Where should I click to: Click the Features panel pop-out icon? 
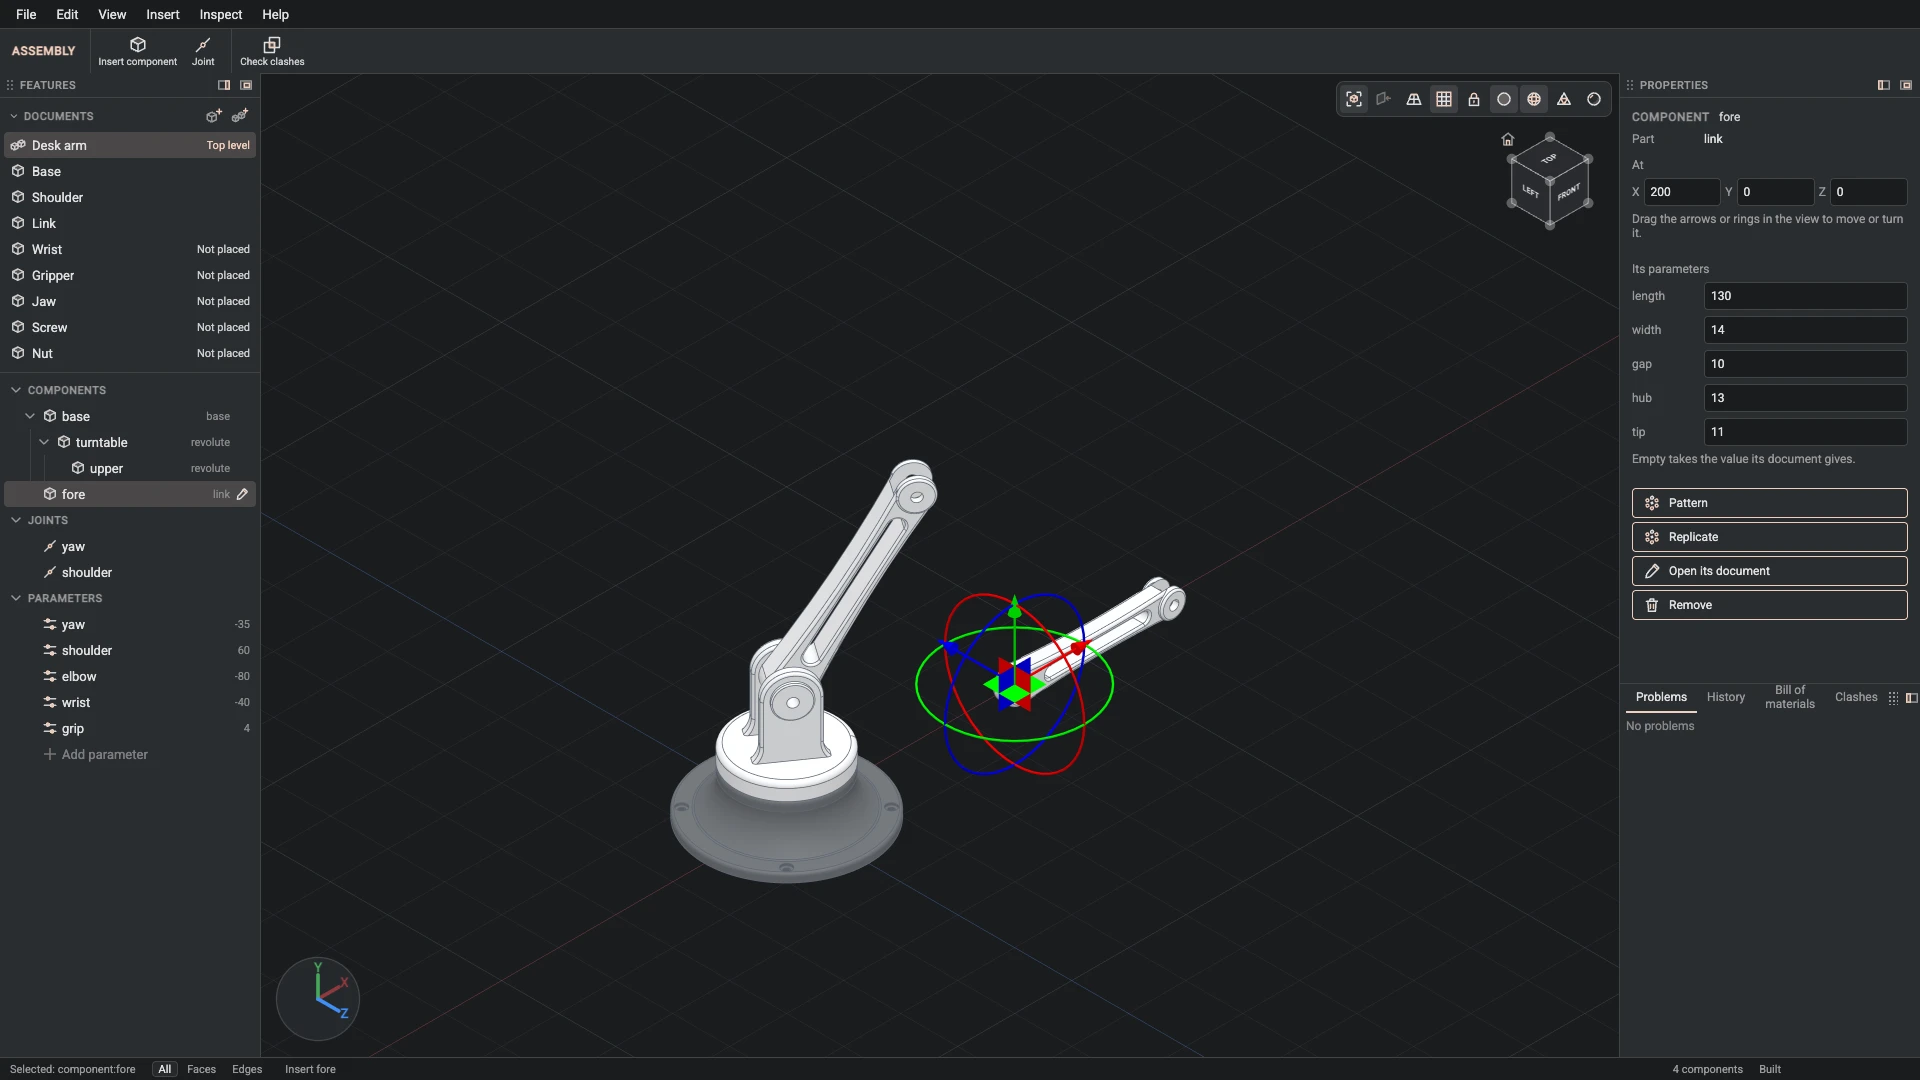[246, 85]
